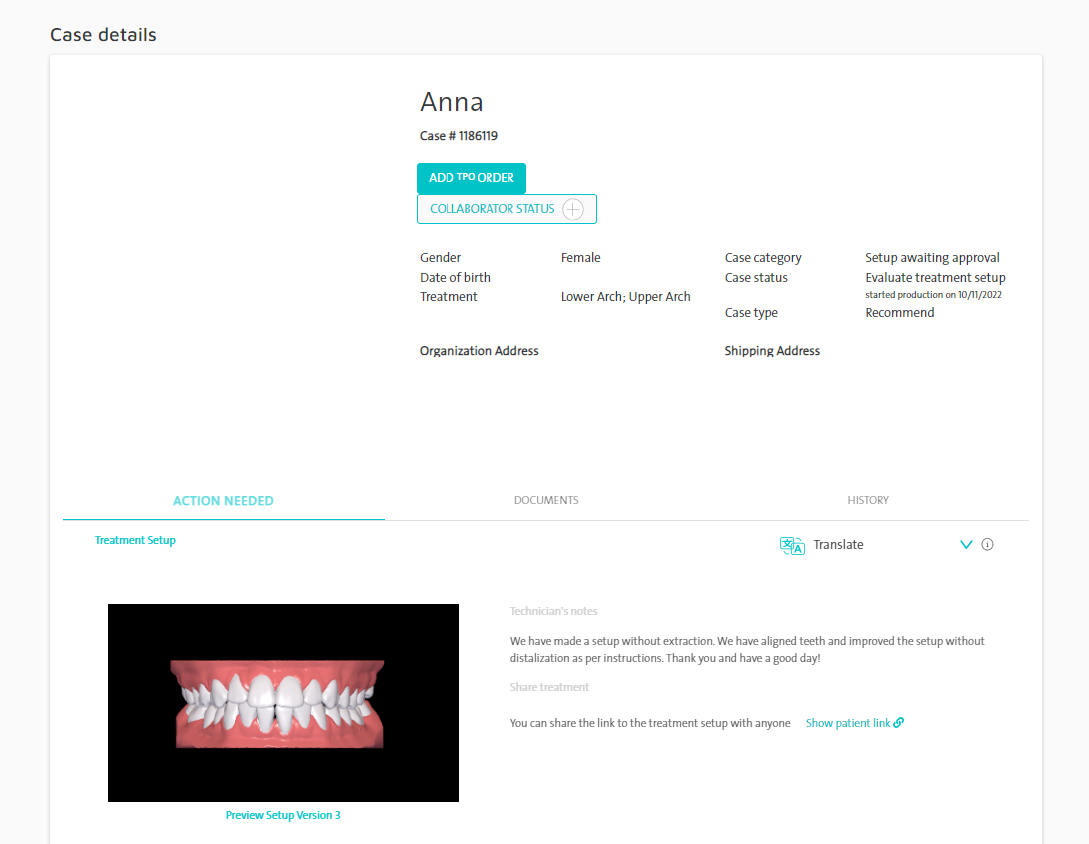
Task: Click the plus icon in Collaborator Status
Action: (x=573, y=209)
